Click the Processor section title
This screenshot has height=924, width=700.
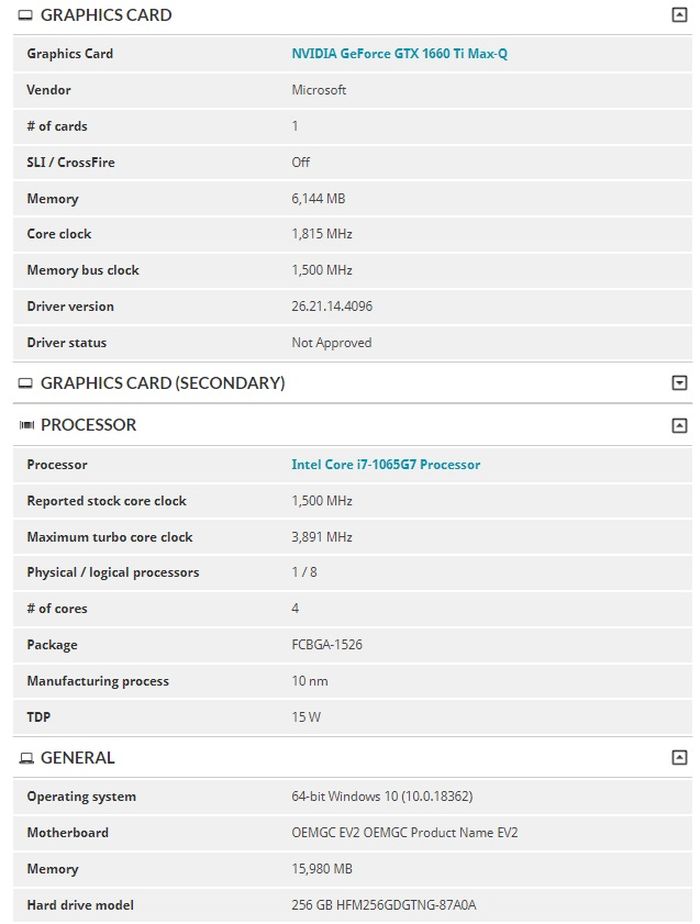88,425
